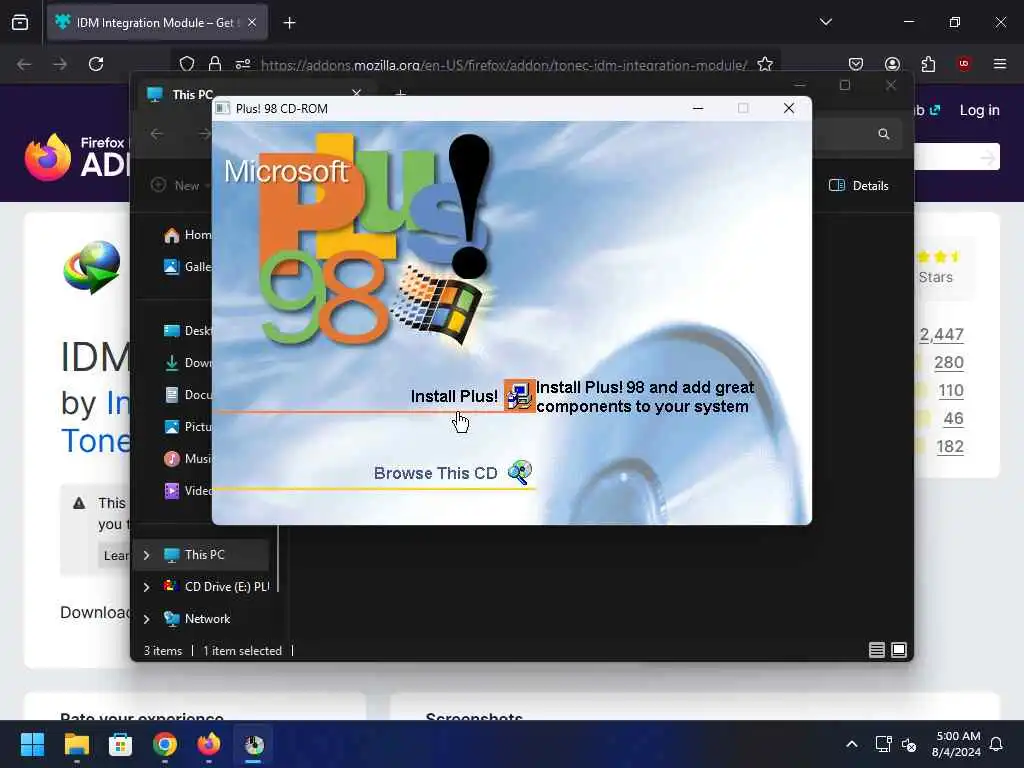Open a new Firefox tab

(289, 23)
